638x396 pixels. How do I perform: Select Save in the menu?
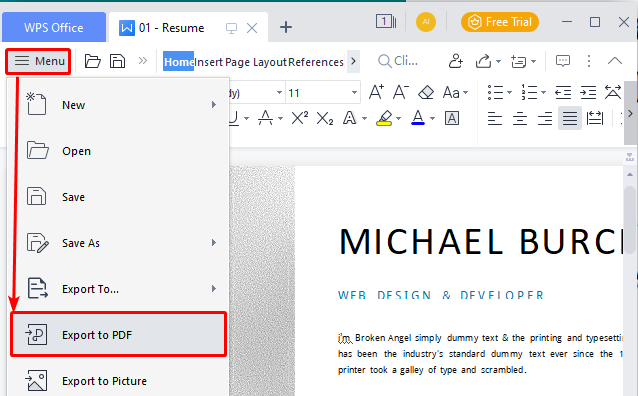[118, 197]
